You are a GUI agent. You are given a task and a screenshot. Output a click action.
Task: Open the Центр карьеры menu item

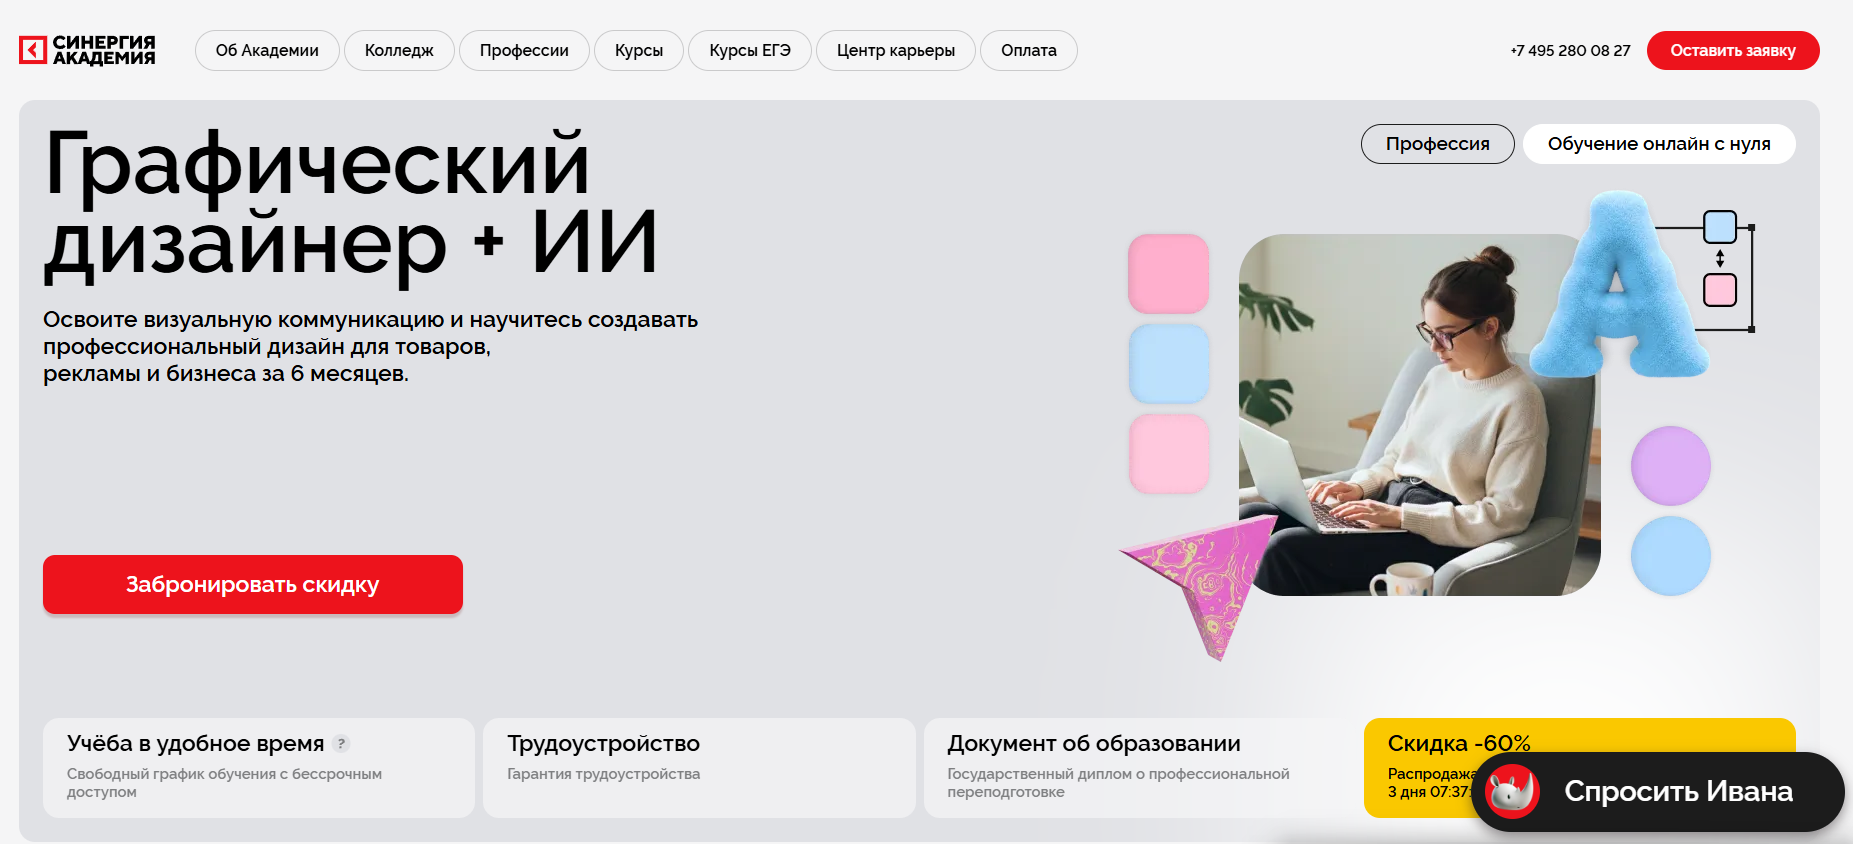(x=896, y=50)
